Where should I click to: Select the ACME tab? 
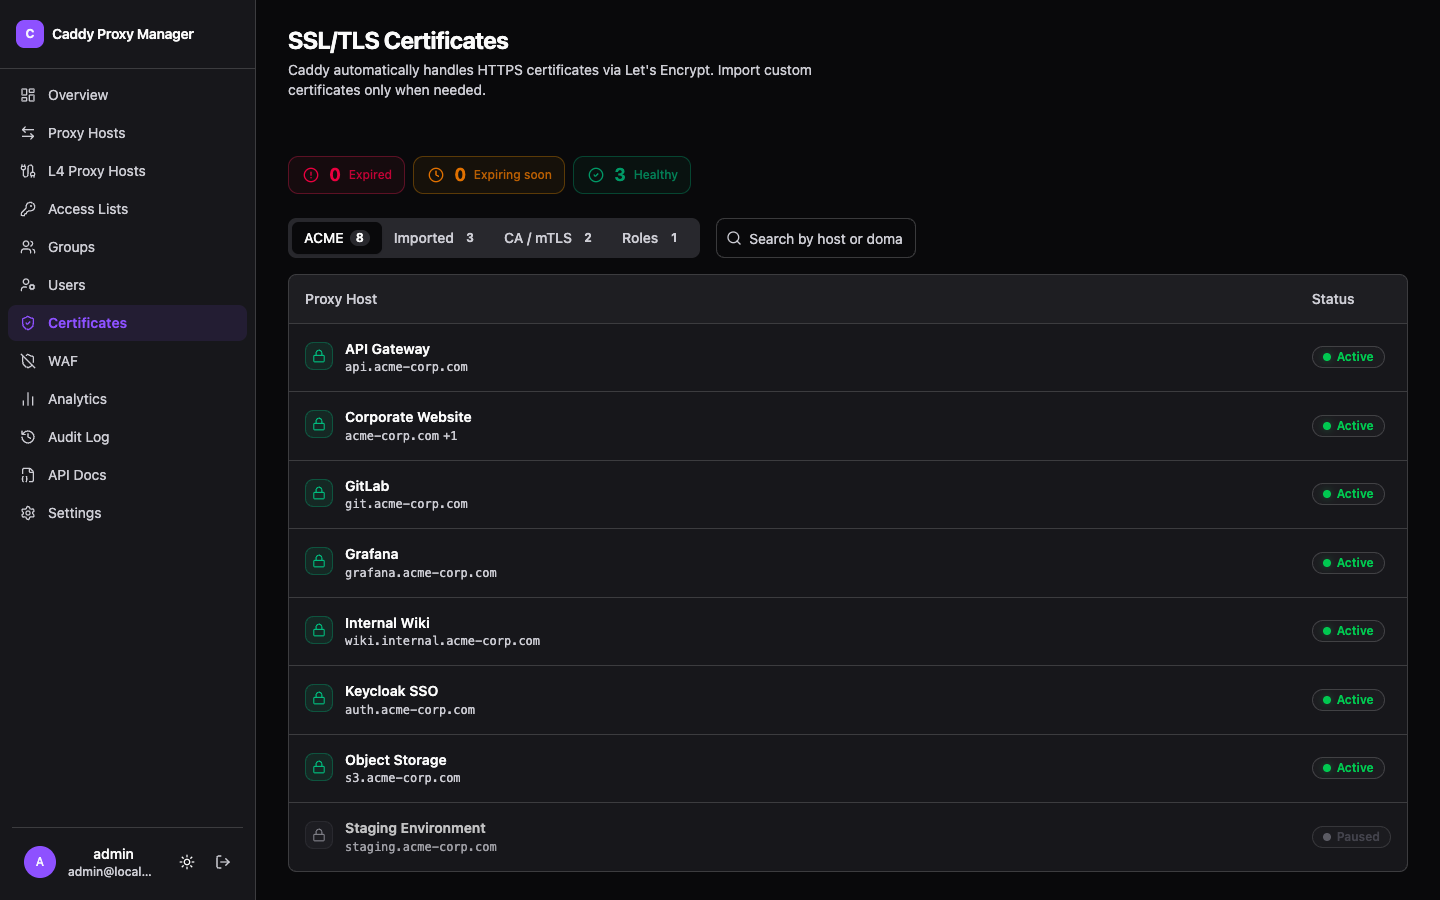pos(336,238)
